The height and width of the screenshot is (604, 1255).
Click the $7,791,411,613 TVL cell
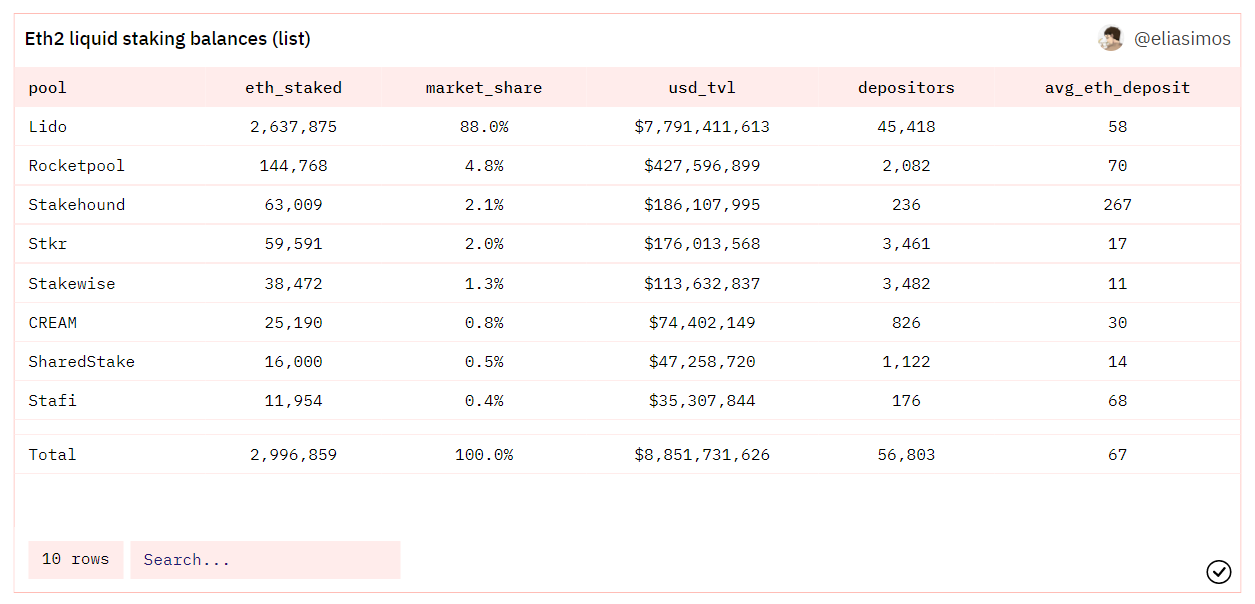click(702, 127)
